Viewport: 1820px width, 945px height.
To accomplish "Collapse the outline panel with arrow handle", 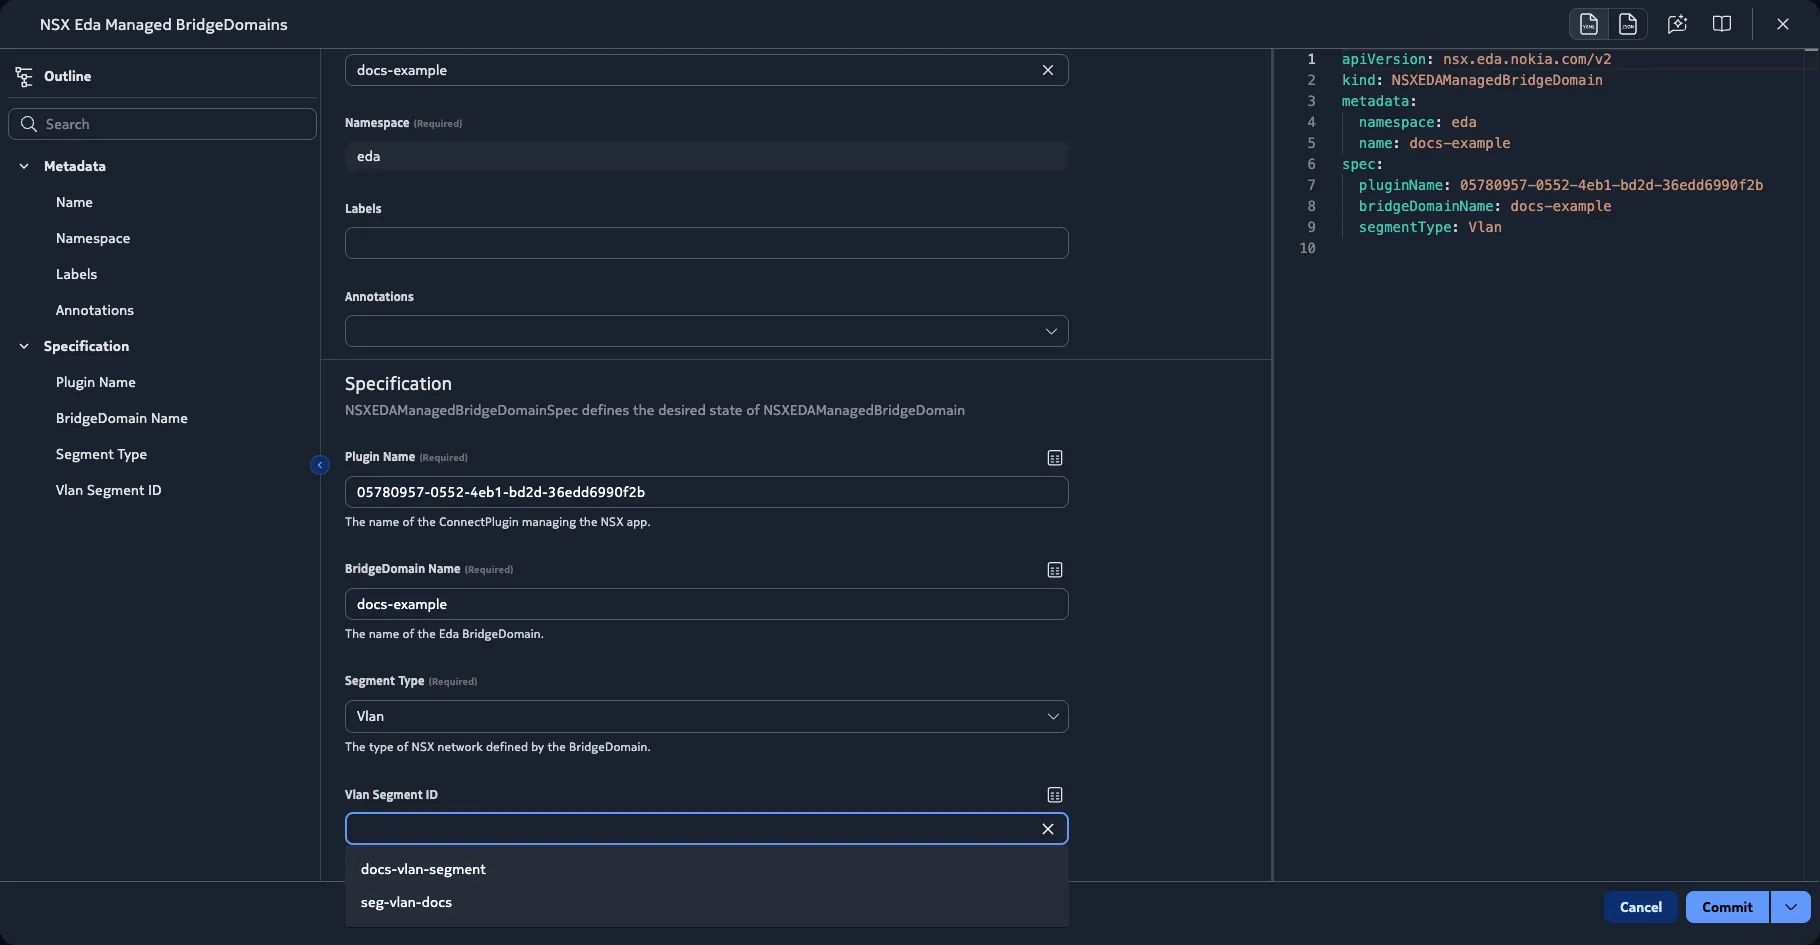I will coord(320,465).
